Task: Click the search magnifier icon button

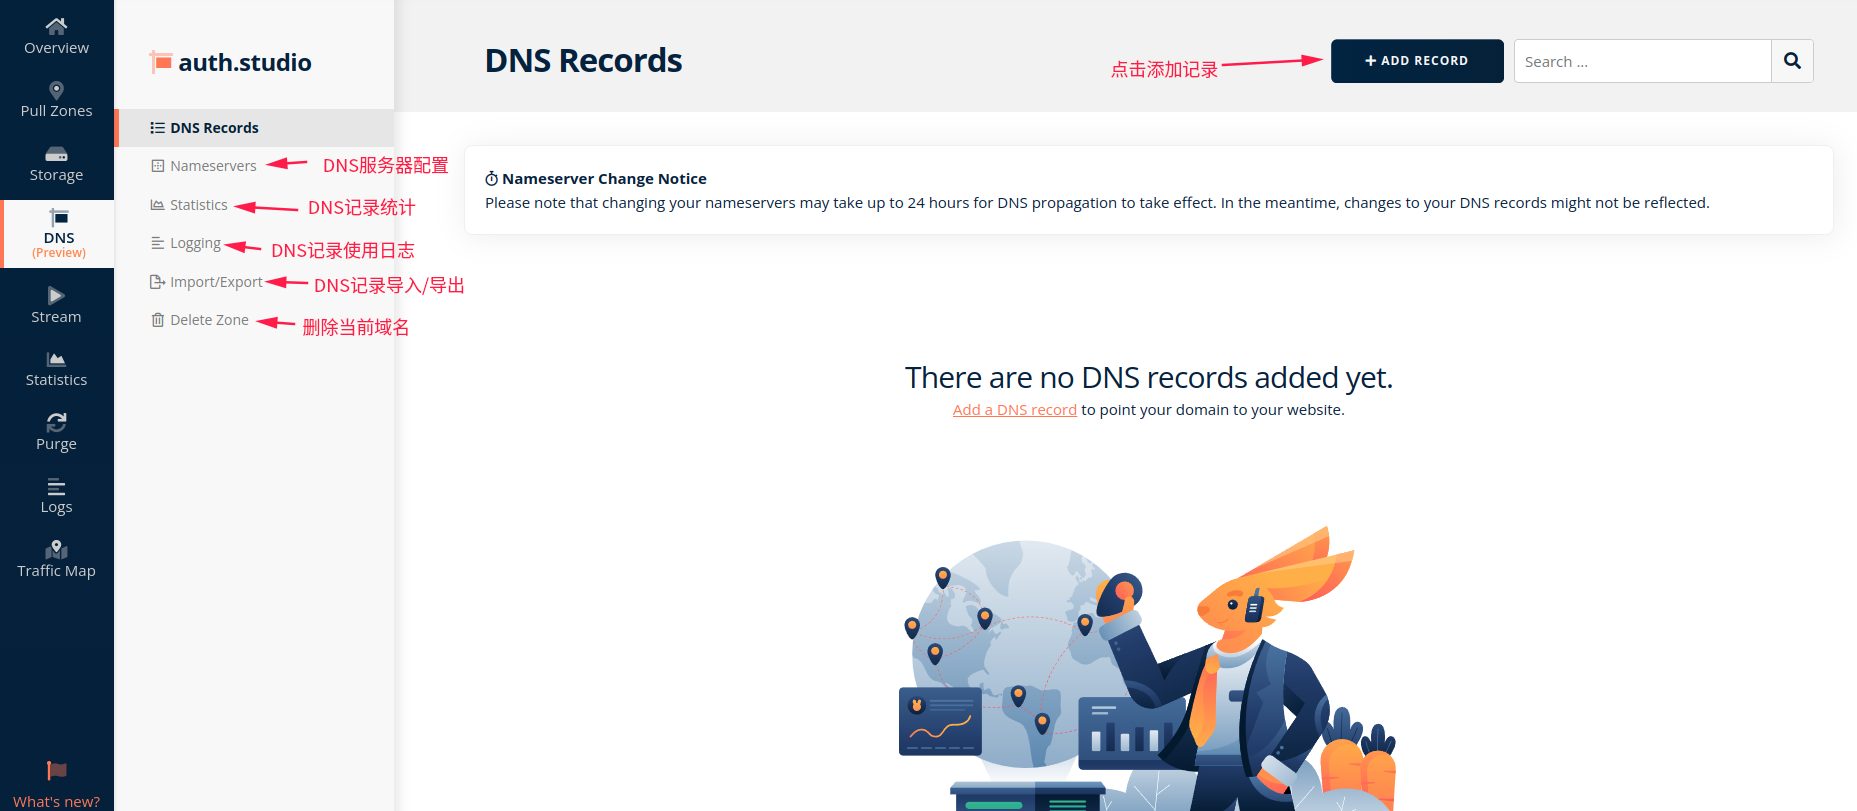Action: pos(1792,61)
